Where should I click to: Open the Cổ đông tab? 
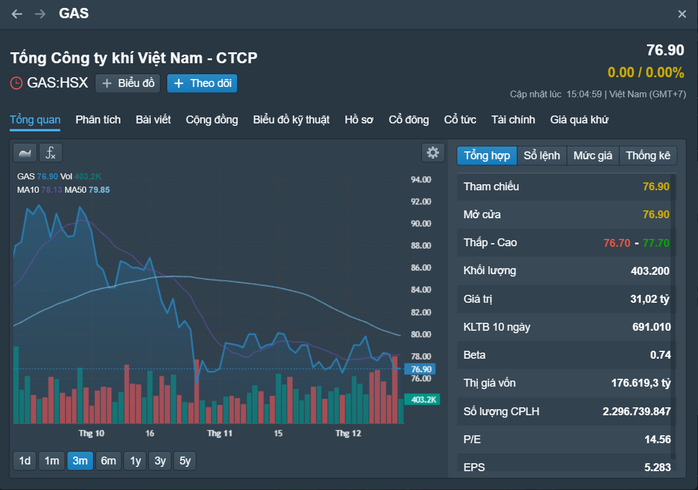[x=409, y=120]
